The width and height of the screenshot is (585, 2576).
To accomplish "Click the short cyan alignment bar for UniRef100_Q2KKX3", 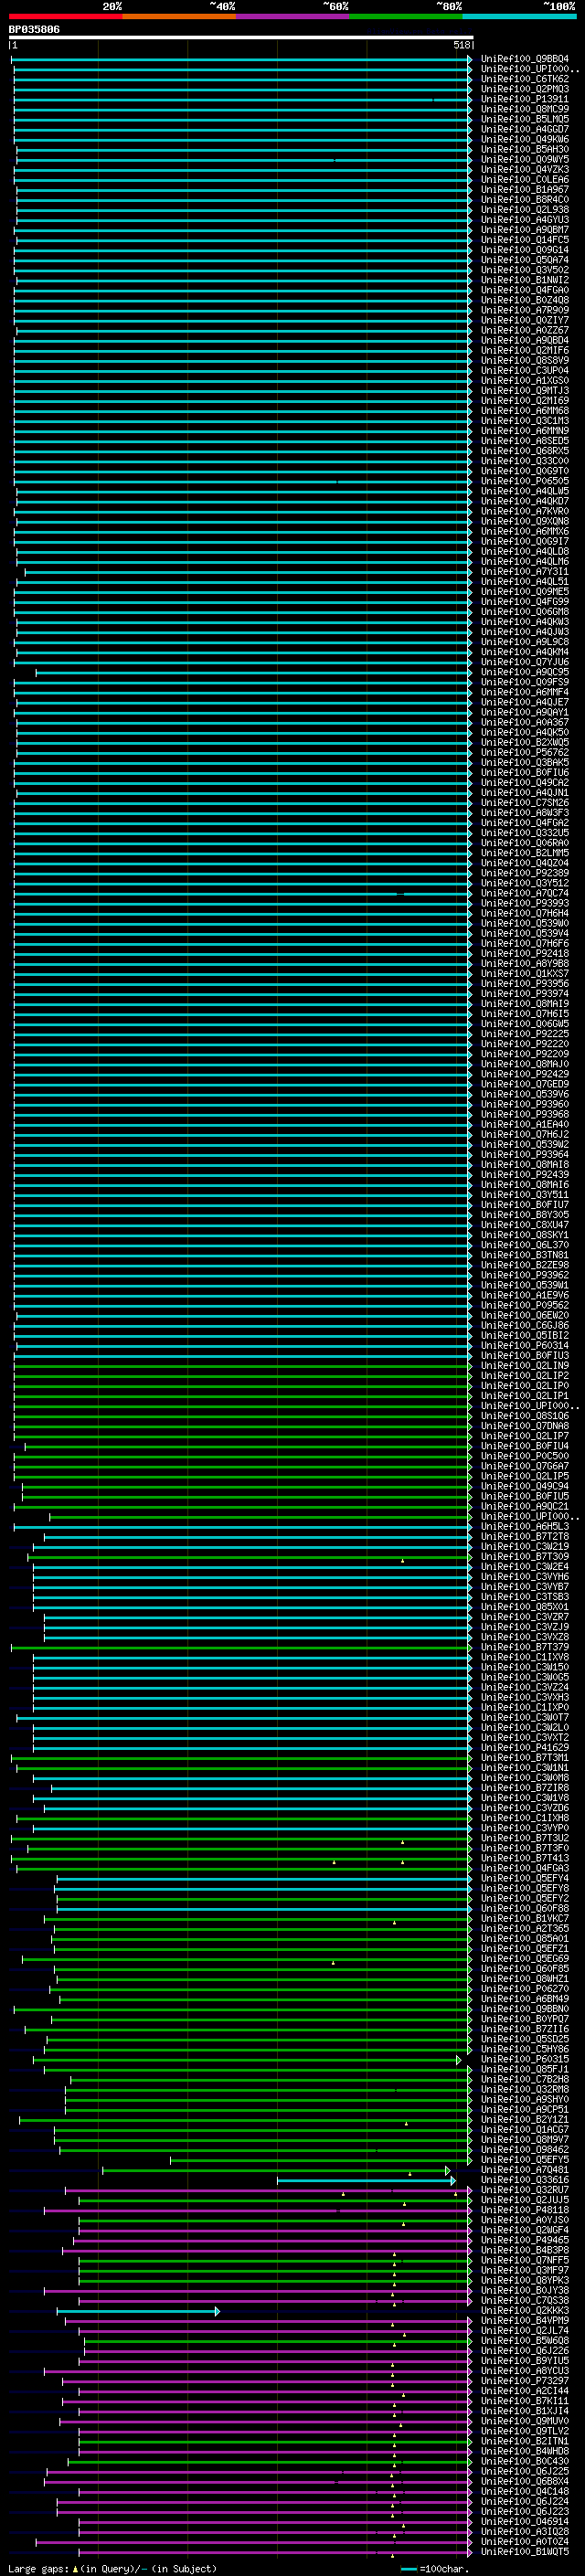I will coord(138,2310).
